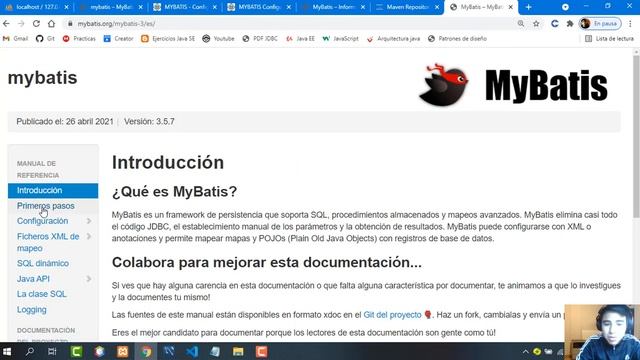Open the Gmail bookmark
640x360 pixels.
click(x=16, y=39)
